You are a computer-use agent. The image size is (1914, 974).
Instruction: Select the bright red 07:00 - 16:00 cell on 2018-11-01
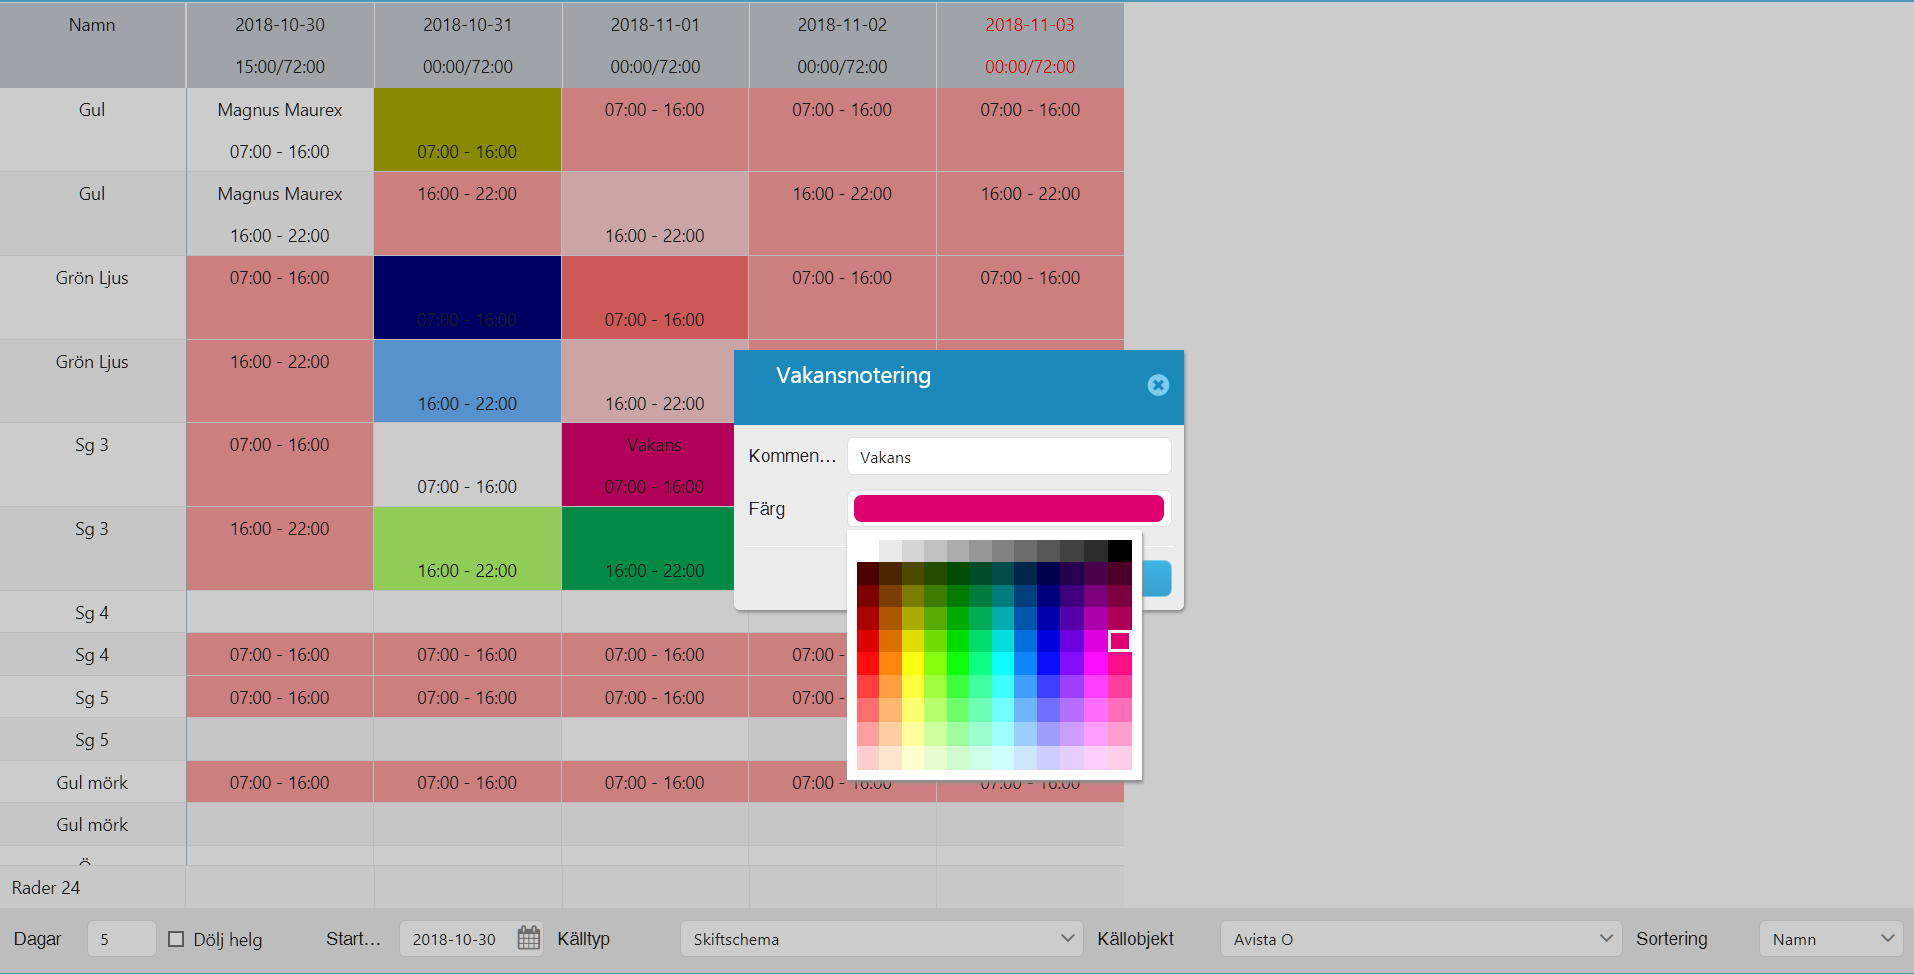655,298
